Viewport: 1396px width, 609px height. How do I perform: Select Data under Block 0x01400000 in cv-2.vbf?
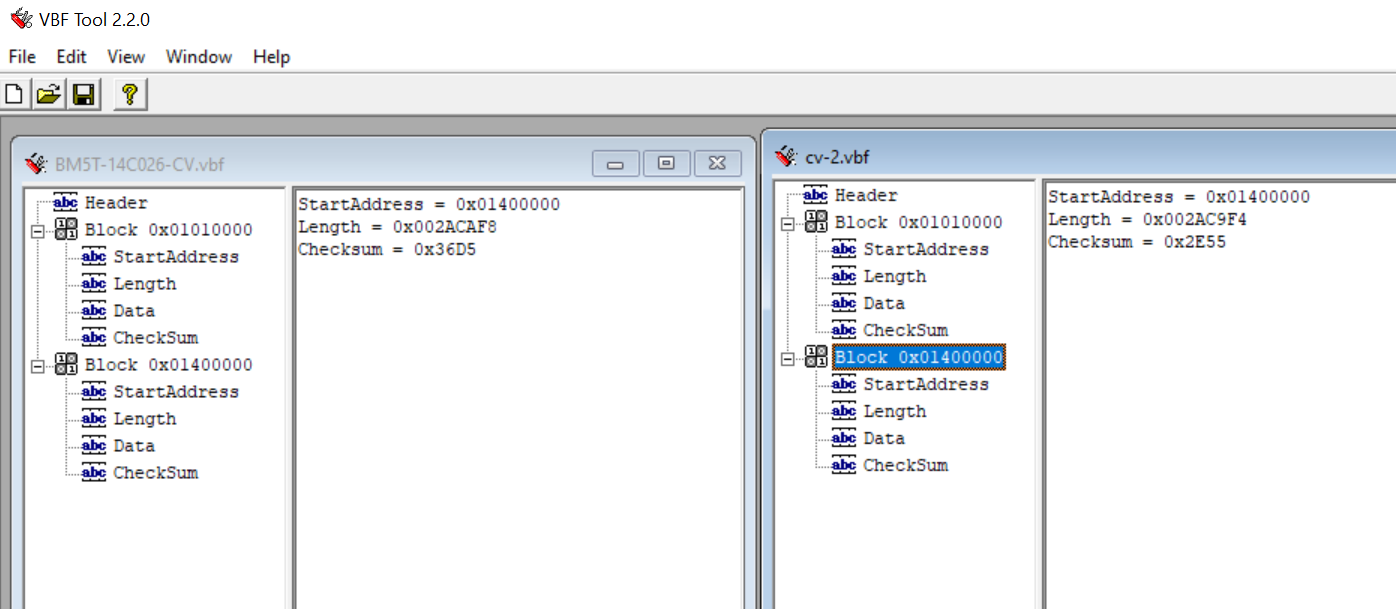click(x=884, y=438)
